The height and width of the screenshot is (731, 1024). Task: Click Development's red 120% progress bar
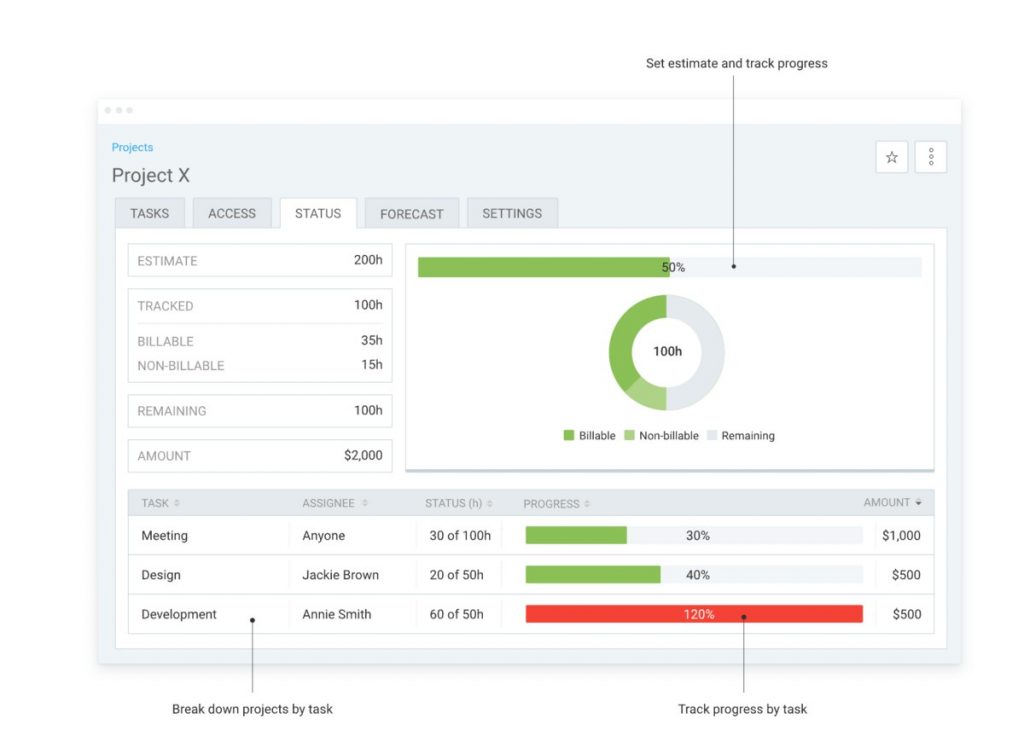694,614
